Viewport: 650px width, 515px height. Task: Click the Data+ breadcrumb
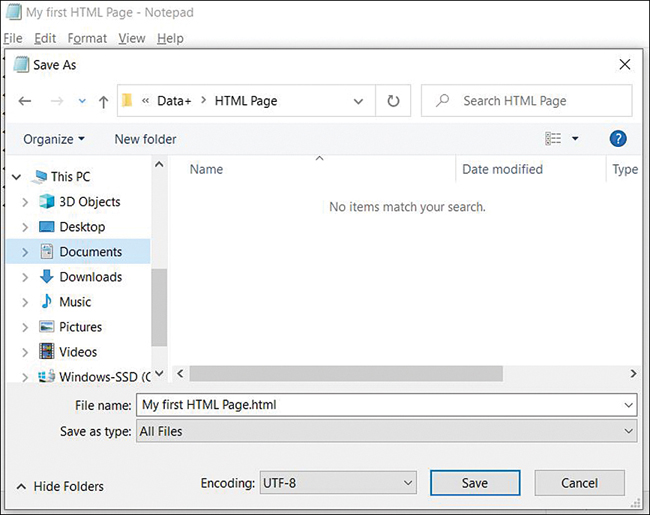pos(174,101)
